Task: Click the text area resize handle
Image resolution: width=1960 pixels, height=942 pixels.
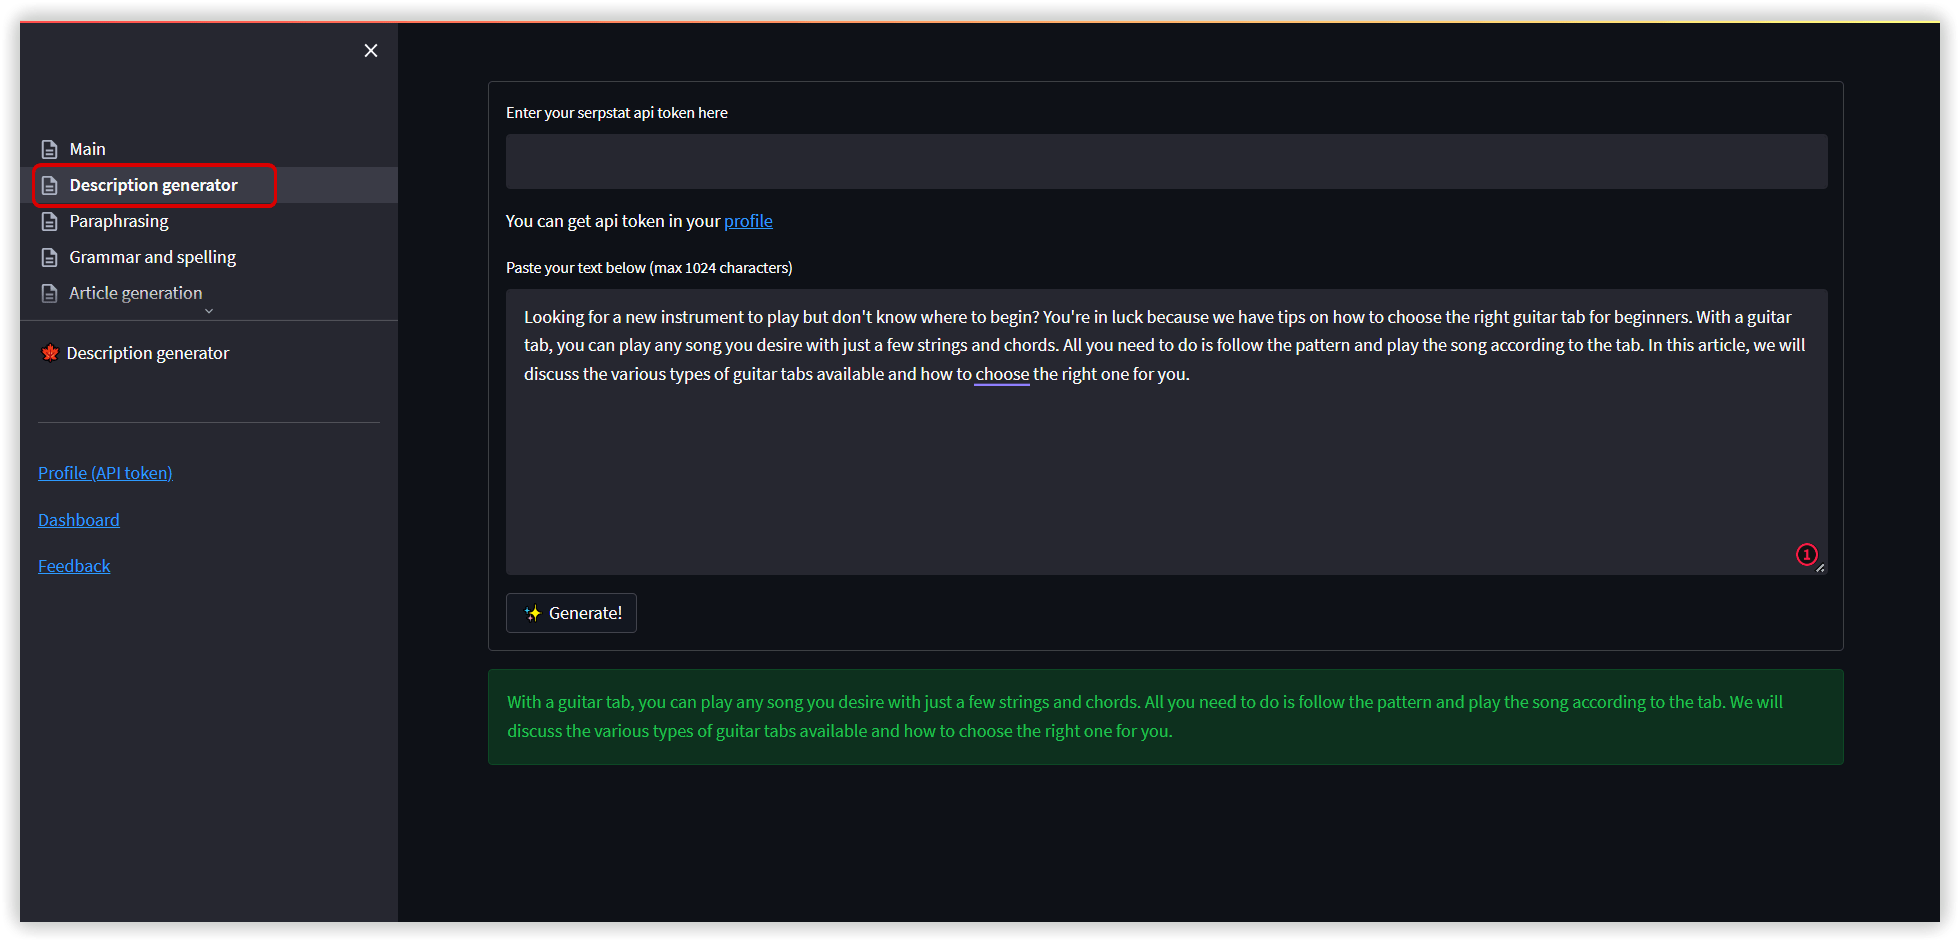Action: click(1820, 568)
